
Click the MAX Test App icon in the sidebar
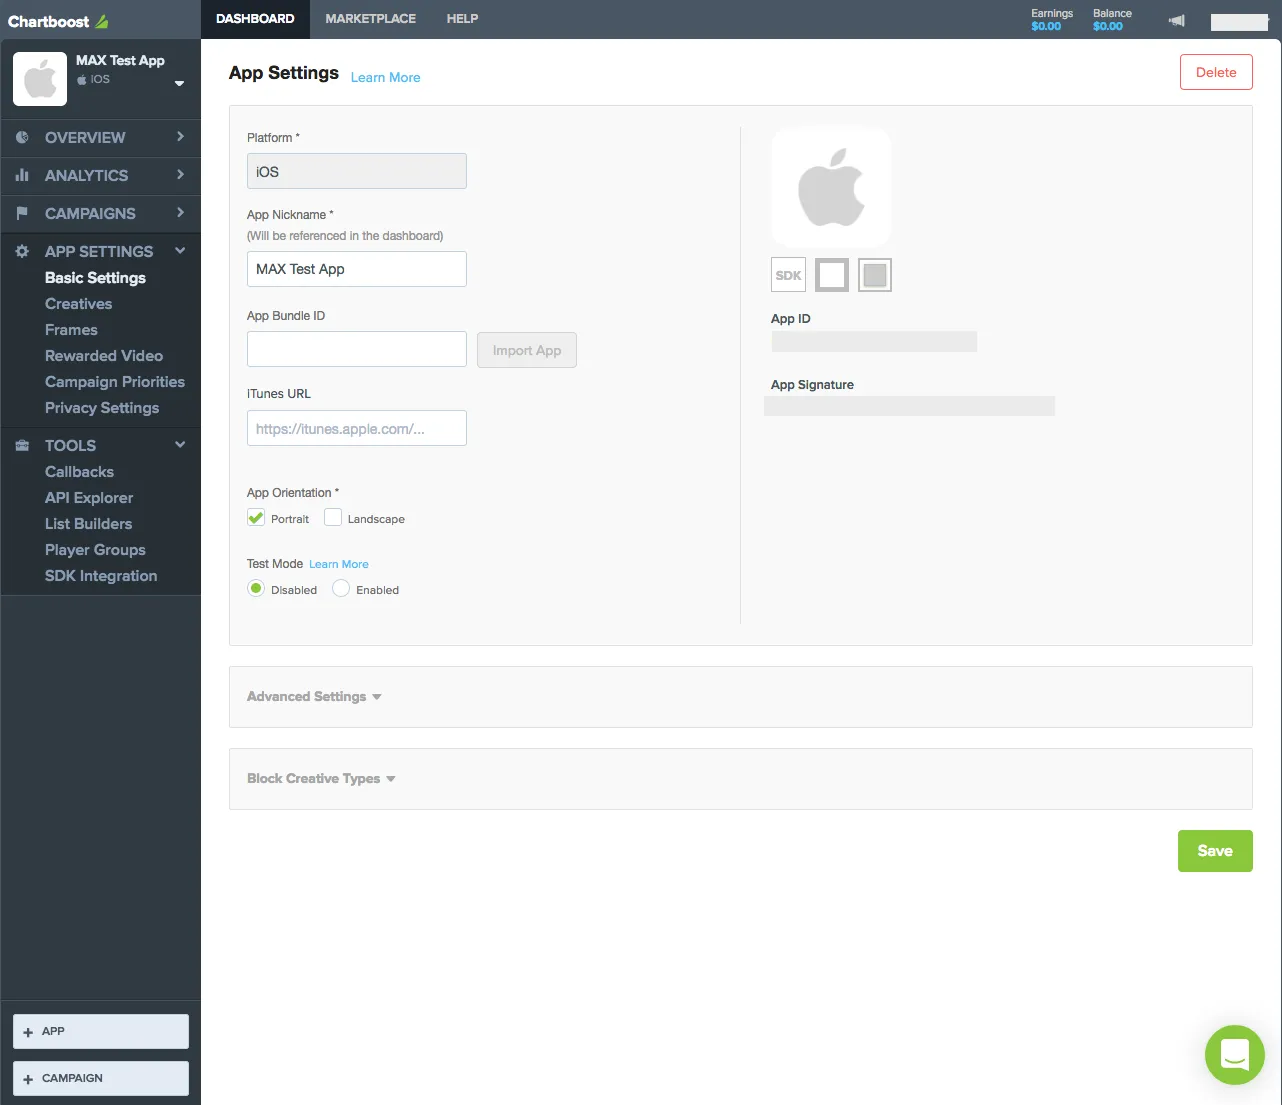coord(40,79)
